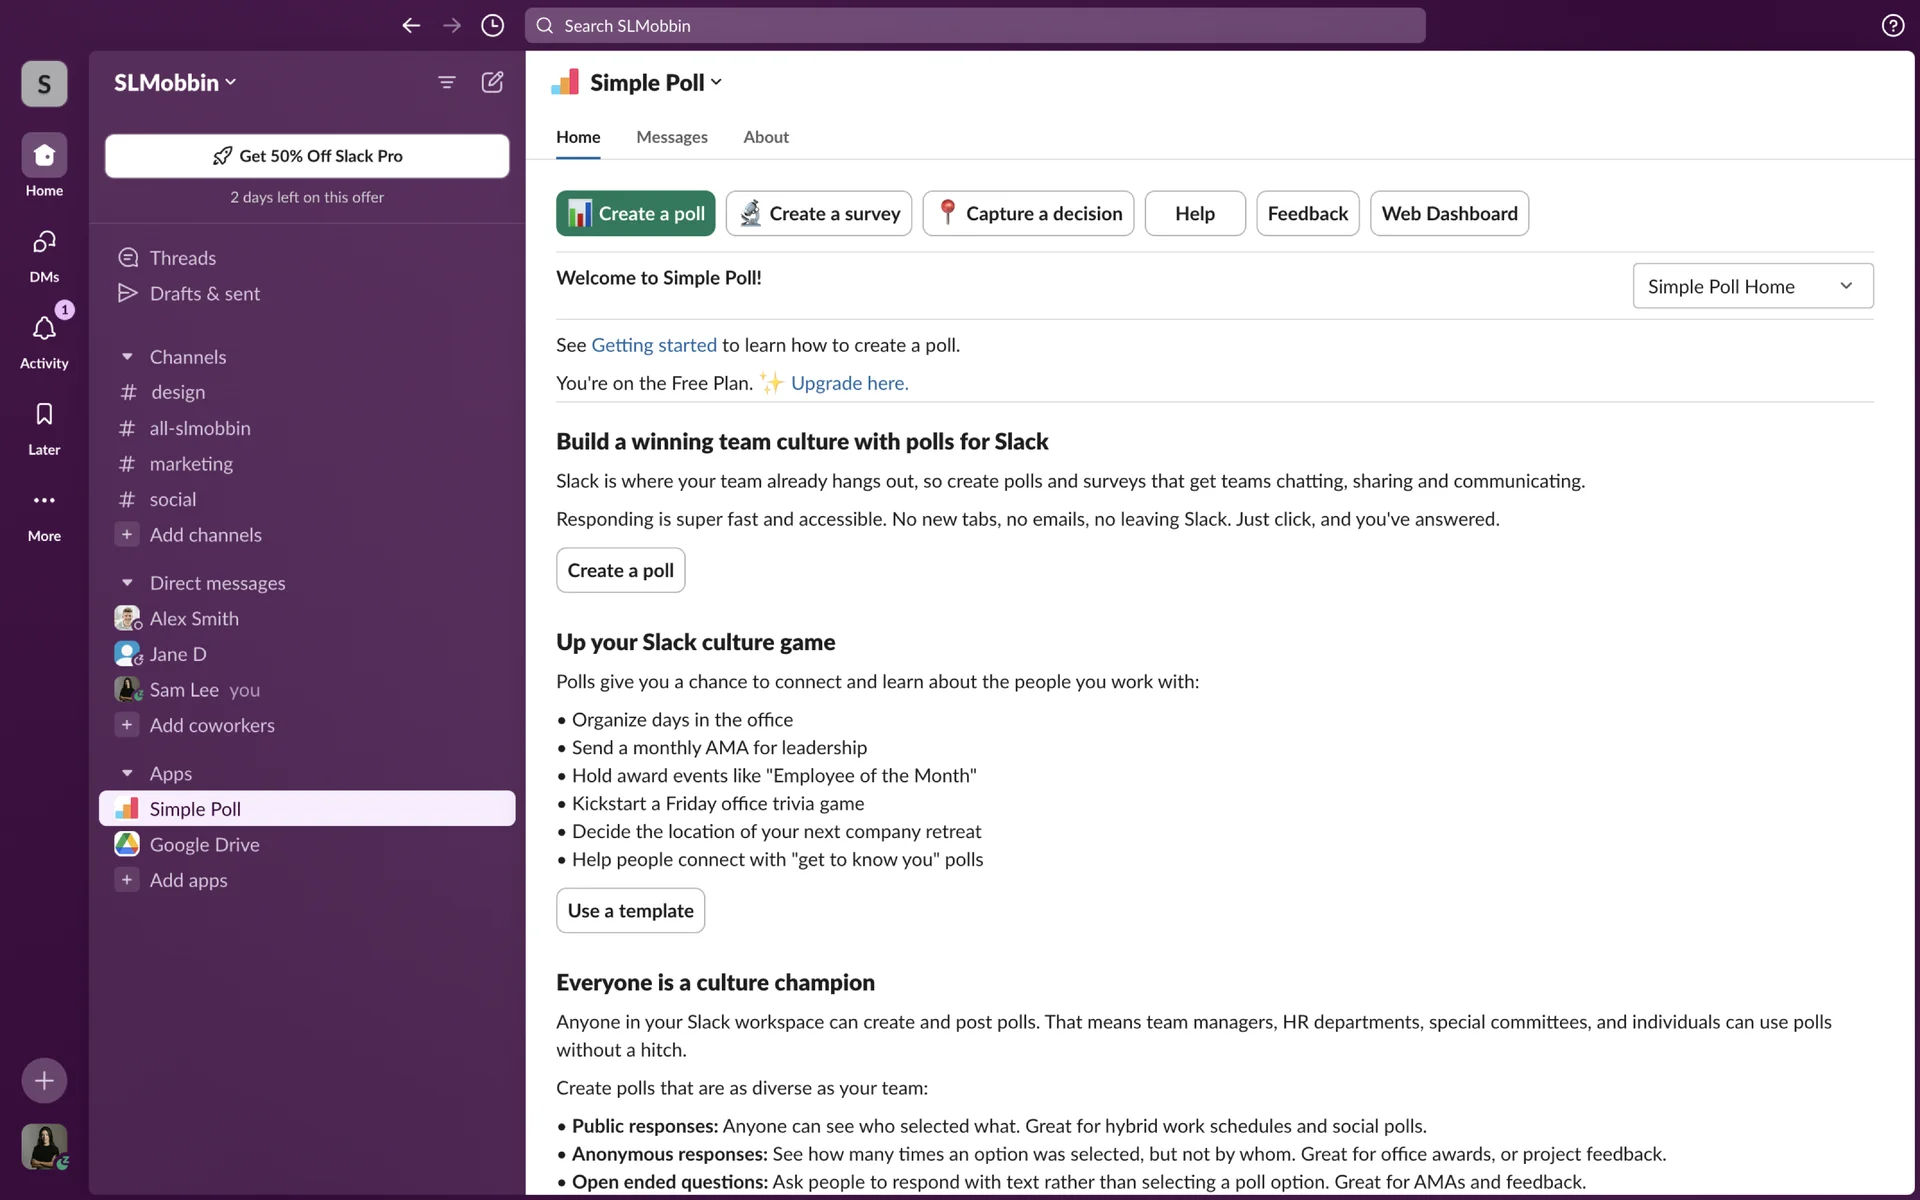Click the Search SLMobbin field
This screenshot has height=1200, width=1920.
pyautogui.click(x=975, y=26)
